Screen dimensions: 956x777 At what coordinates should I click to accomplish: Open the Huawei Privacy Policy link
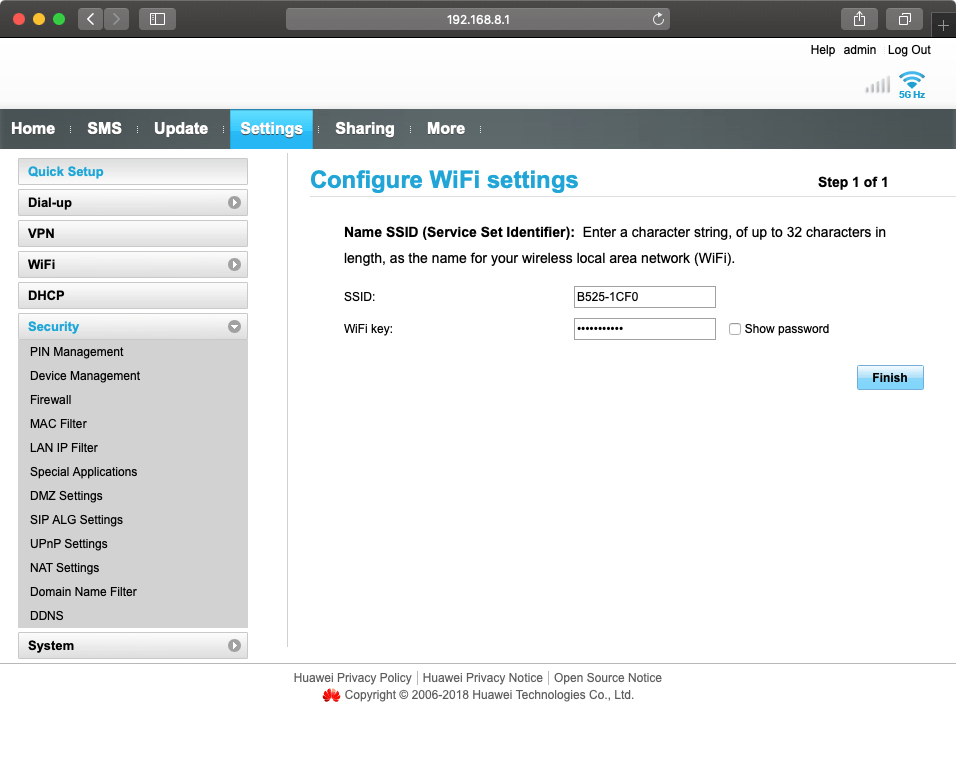point(352,678)
